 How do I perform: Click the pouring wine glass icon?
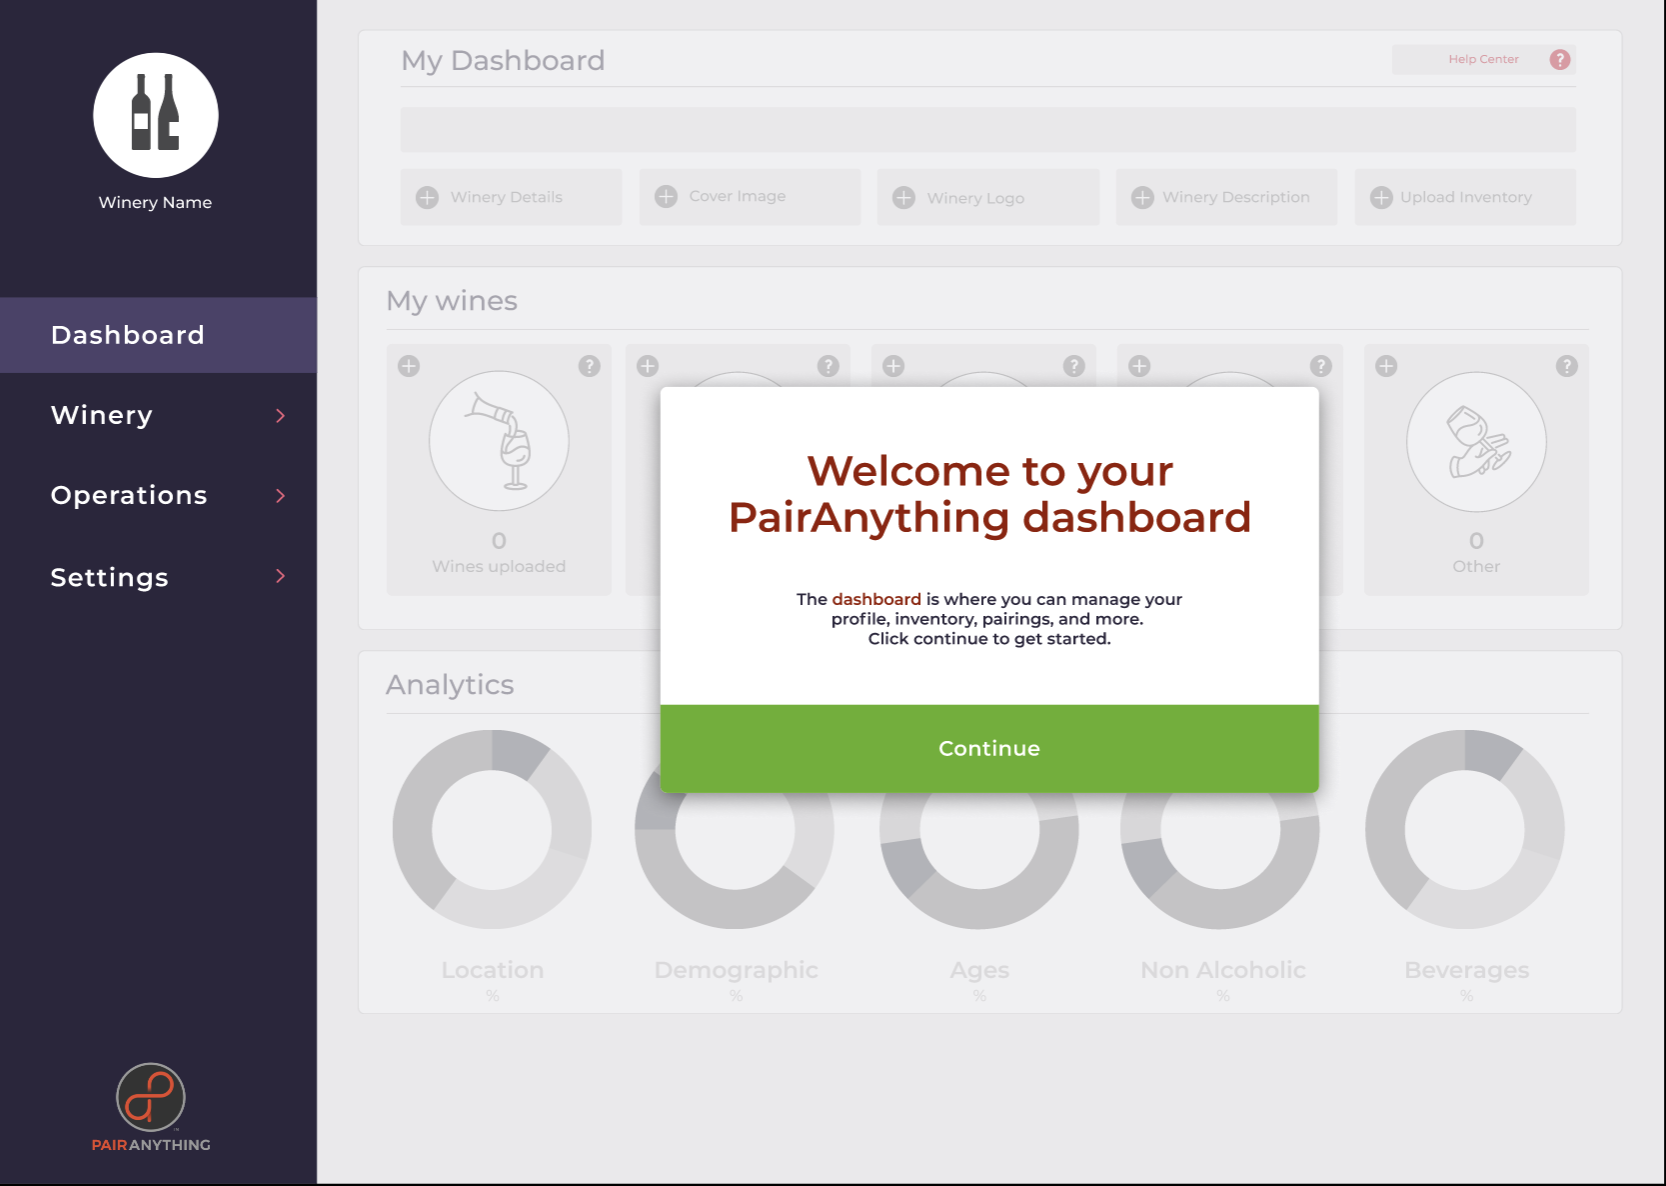coord(499,441)
